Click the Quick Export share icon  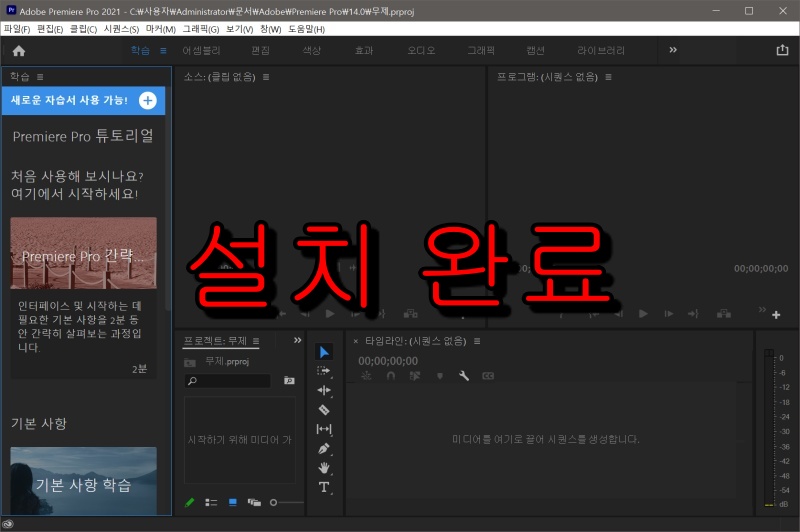(782, 50)
